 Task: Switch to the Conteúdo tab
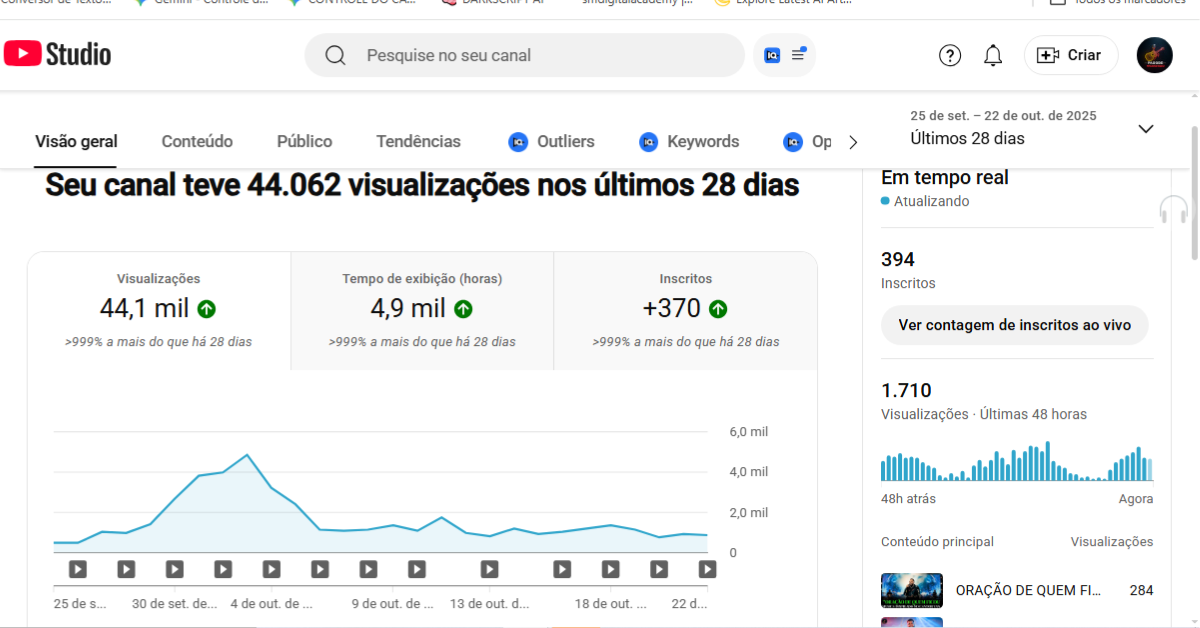click(197, 142)
